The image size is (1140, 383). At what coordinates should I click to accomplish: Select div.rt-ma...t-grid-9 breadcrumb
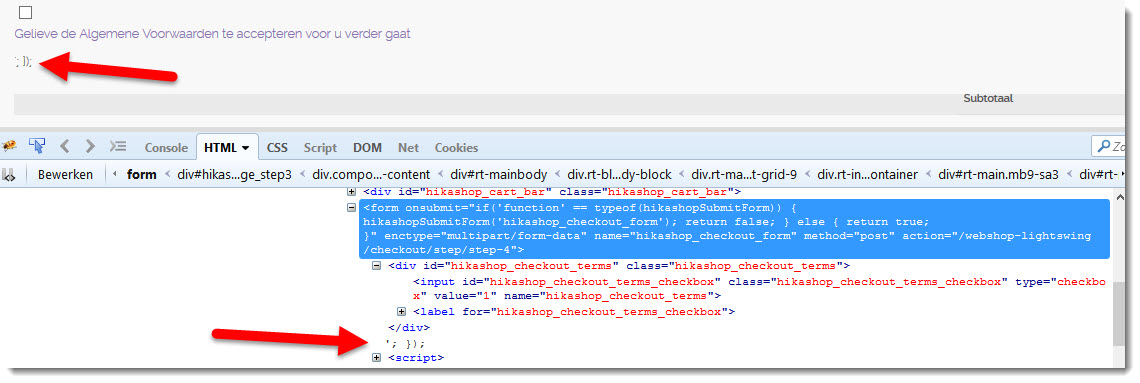(x=744, y=174)
